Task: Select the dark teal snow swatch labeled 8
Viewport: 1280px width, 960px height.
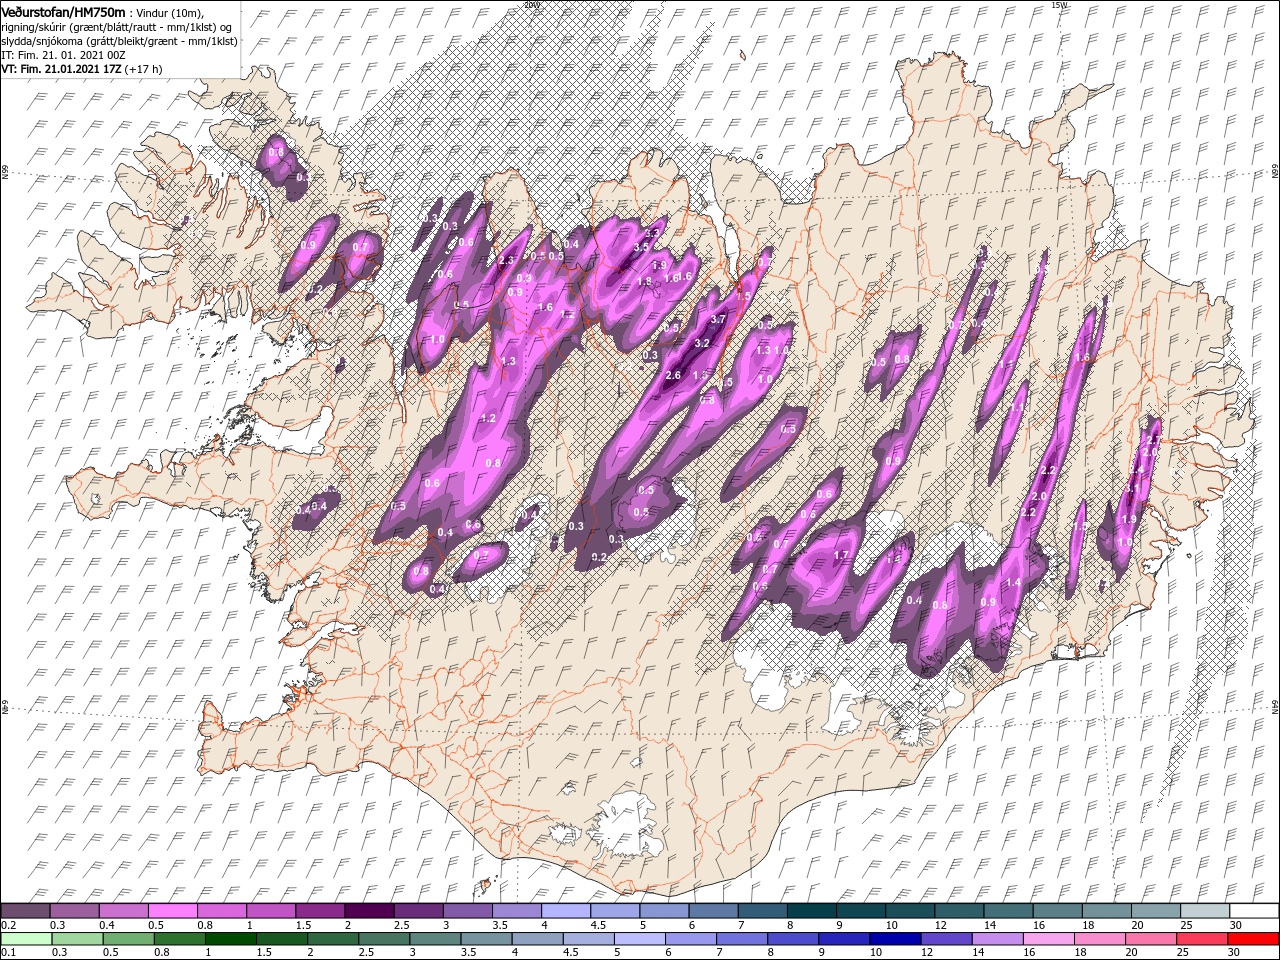Action: click(x=812, y=911)
